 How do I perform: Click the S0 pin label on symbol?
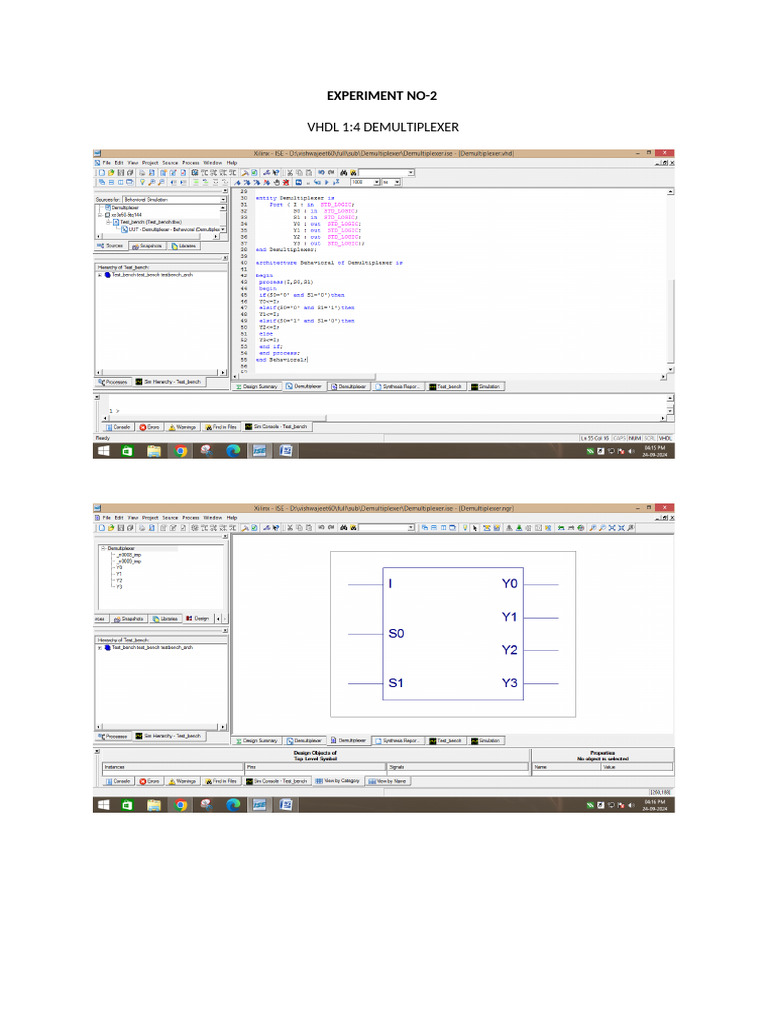[396, 633]
